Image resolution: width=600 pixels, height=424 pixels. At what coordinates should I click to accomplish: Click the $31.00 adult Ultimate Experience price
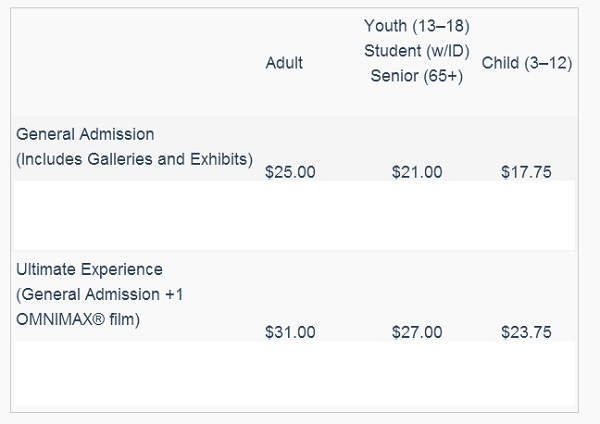click(x=290, y=333)
